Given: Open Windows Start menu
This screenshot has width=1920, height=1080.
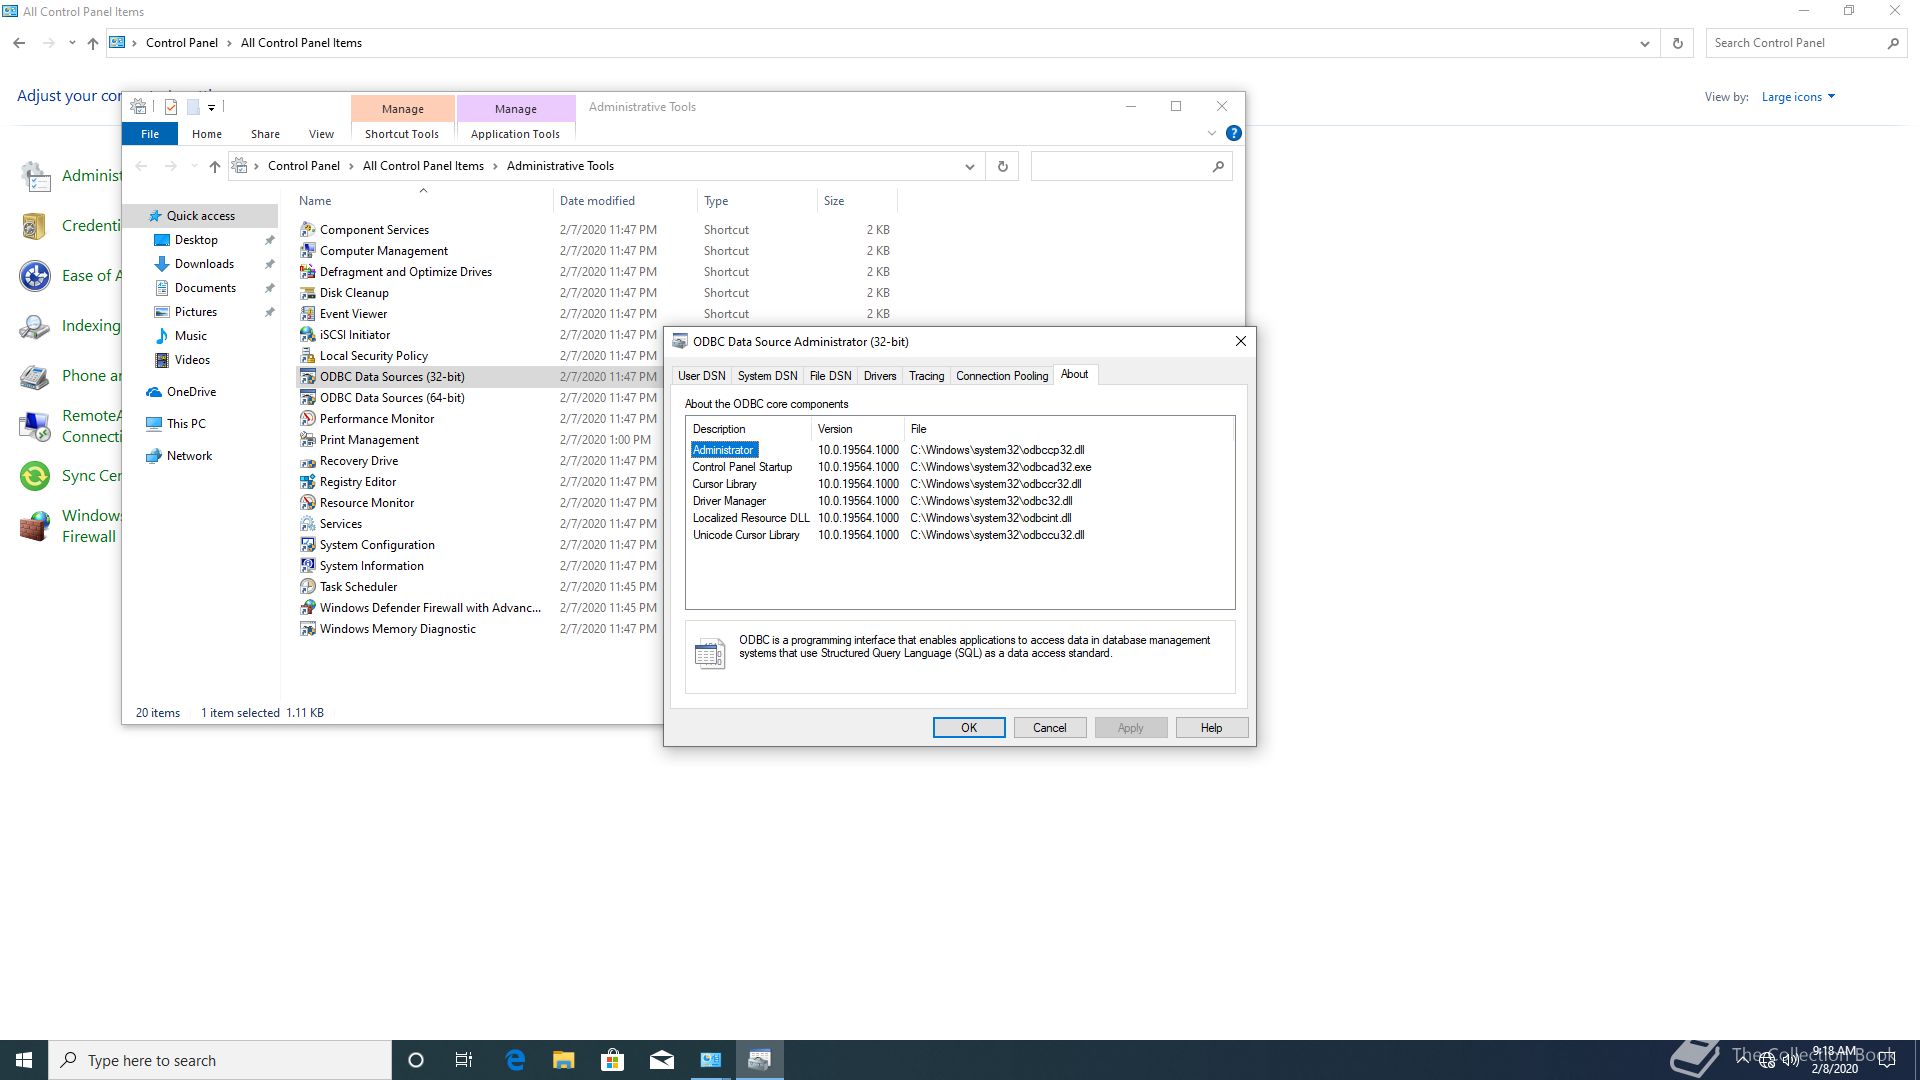Looking at the screenshot, I should [x=24, y=1060].
